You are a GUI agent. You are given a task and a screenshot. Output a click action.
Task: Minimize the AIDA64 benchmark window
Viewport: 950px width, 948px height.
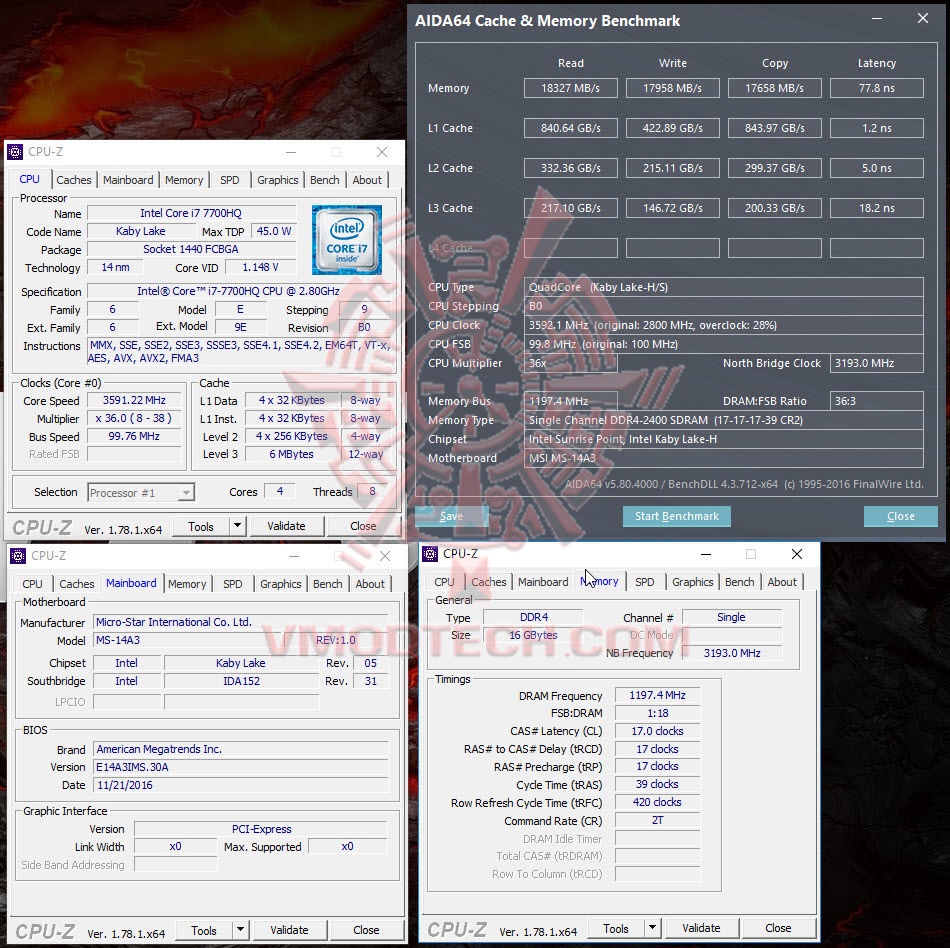pyautogui.click(x=877, y=19)
